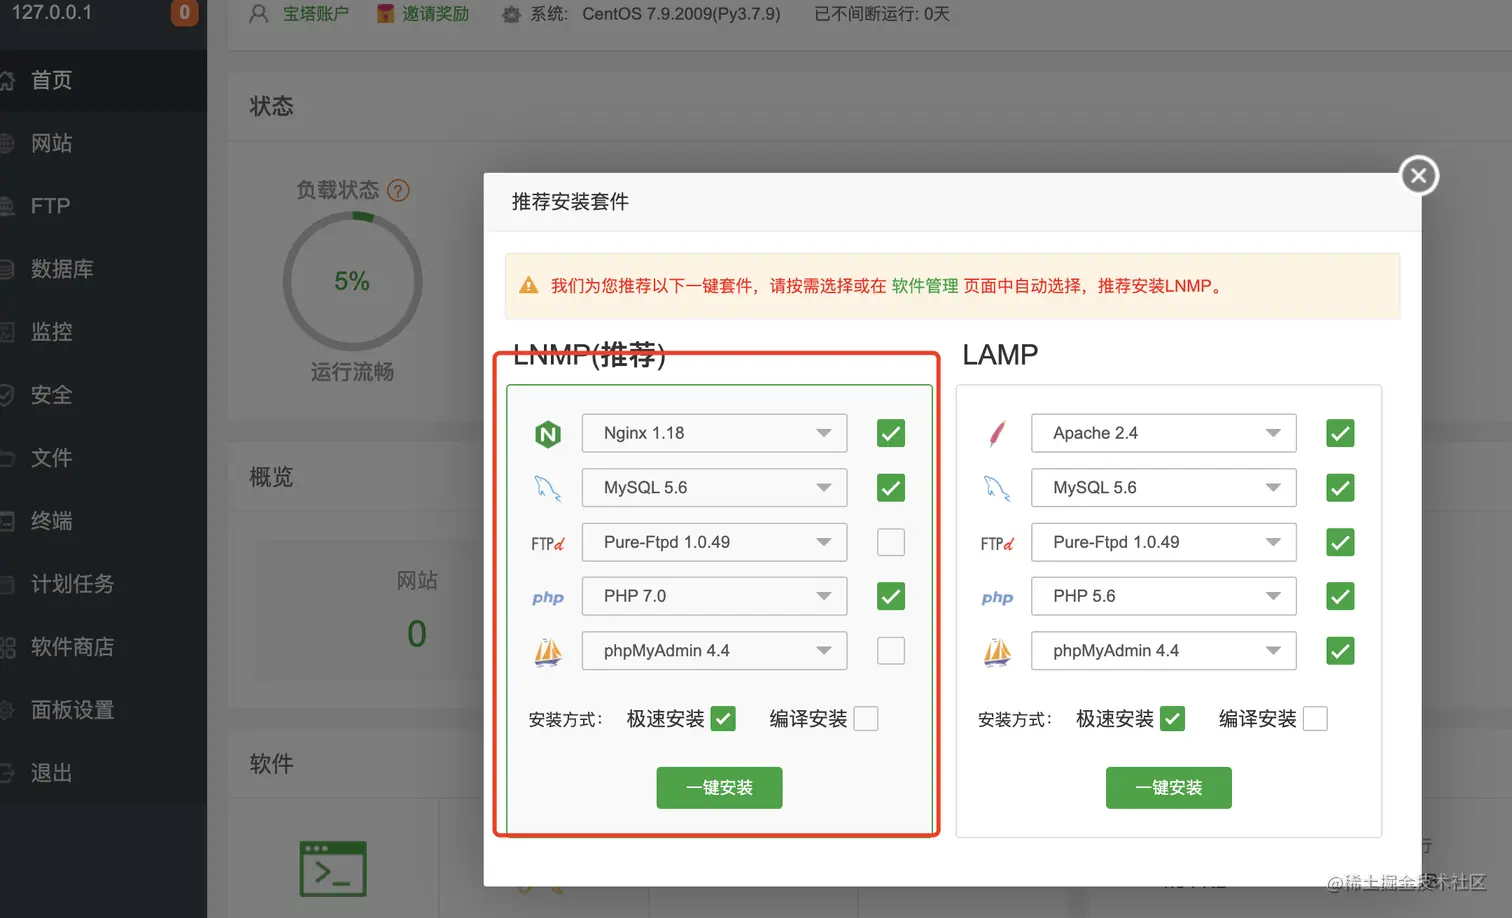The width and height of the screenshot is (1512, 918).
Task: Click 退出 to log out
Action: click(x=103, y=773)
